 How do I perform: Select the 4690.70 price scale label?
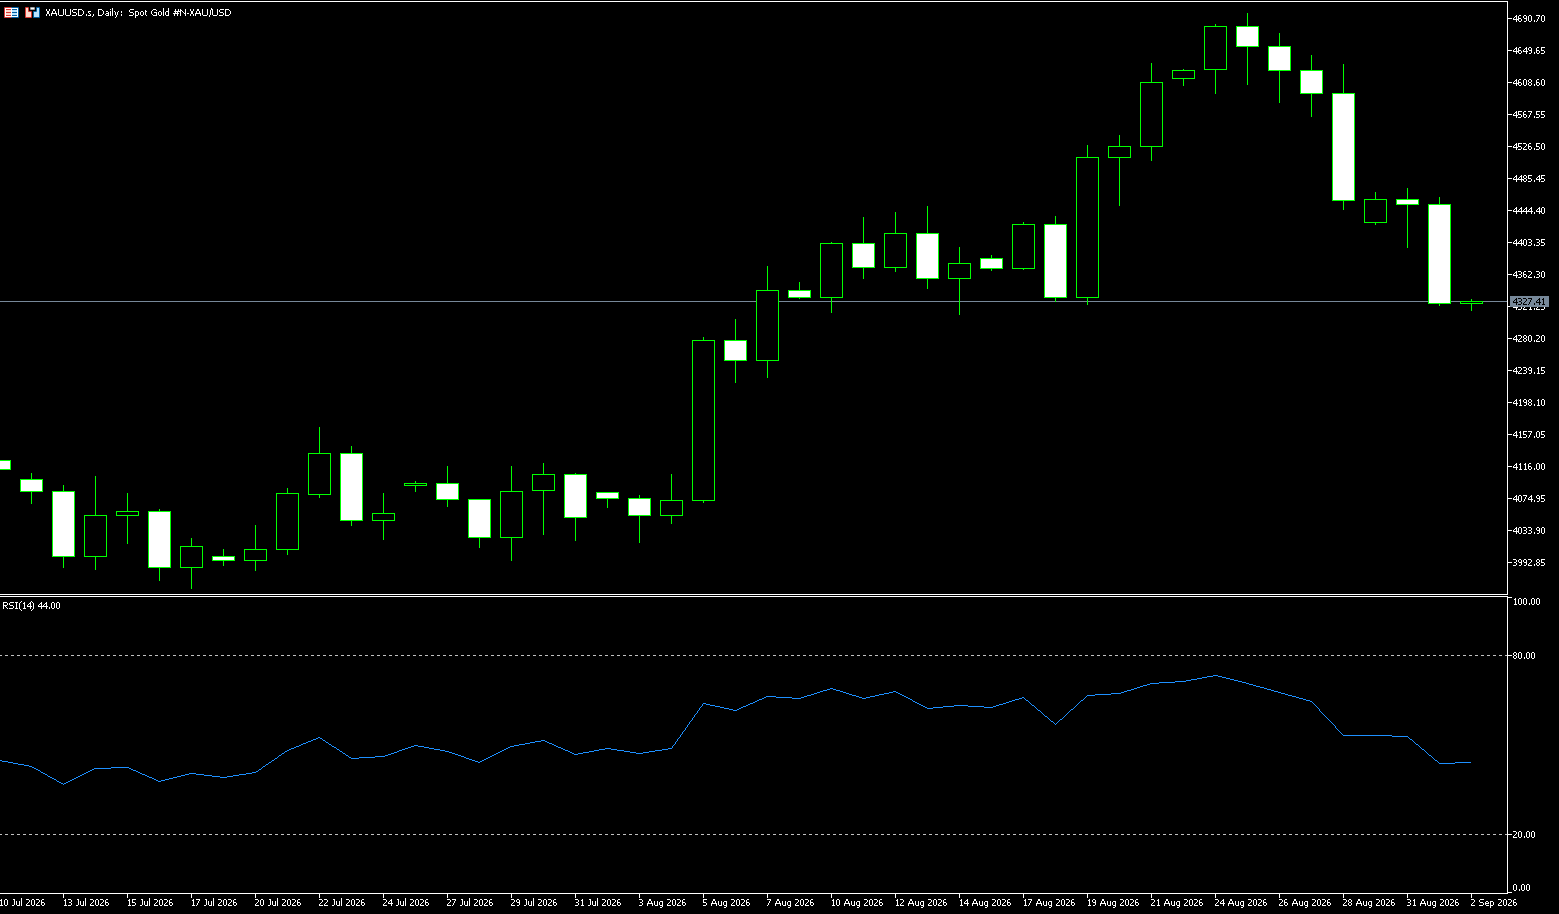(1529, 18)
